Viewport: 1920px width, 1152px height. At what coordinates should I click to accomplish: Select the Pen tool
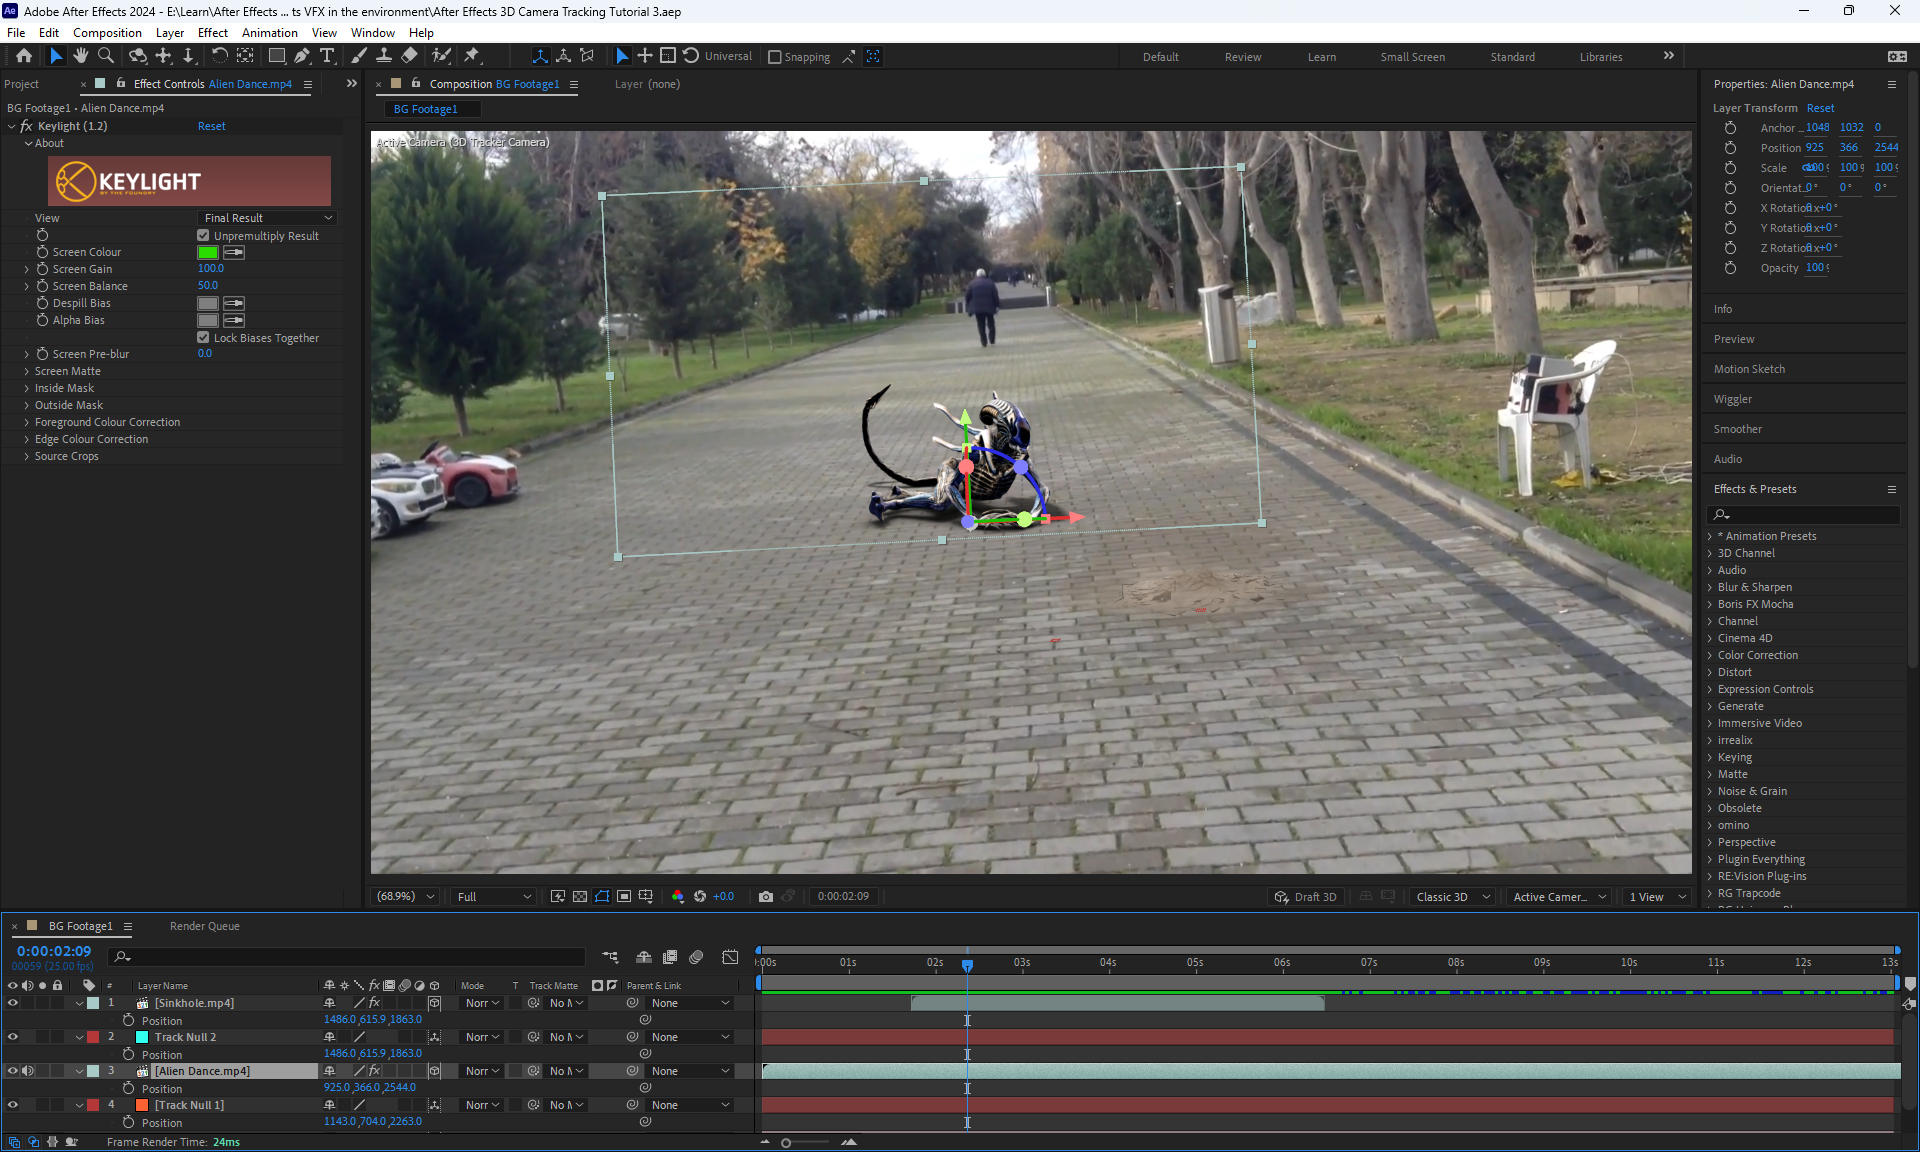(302, 56)
